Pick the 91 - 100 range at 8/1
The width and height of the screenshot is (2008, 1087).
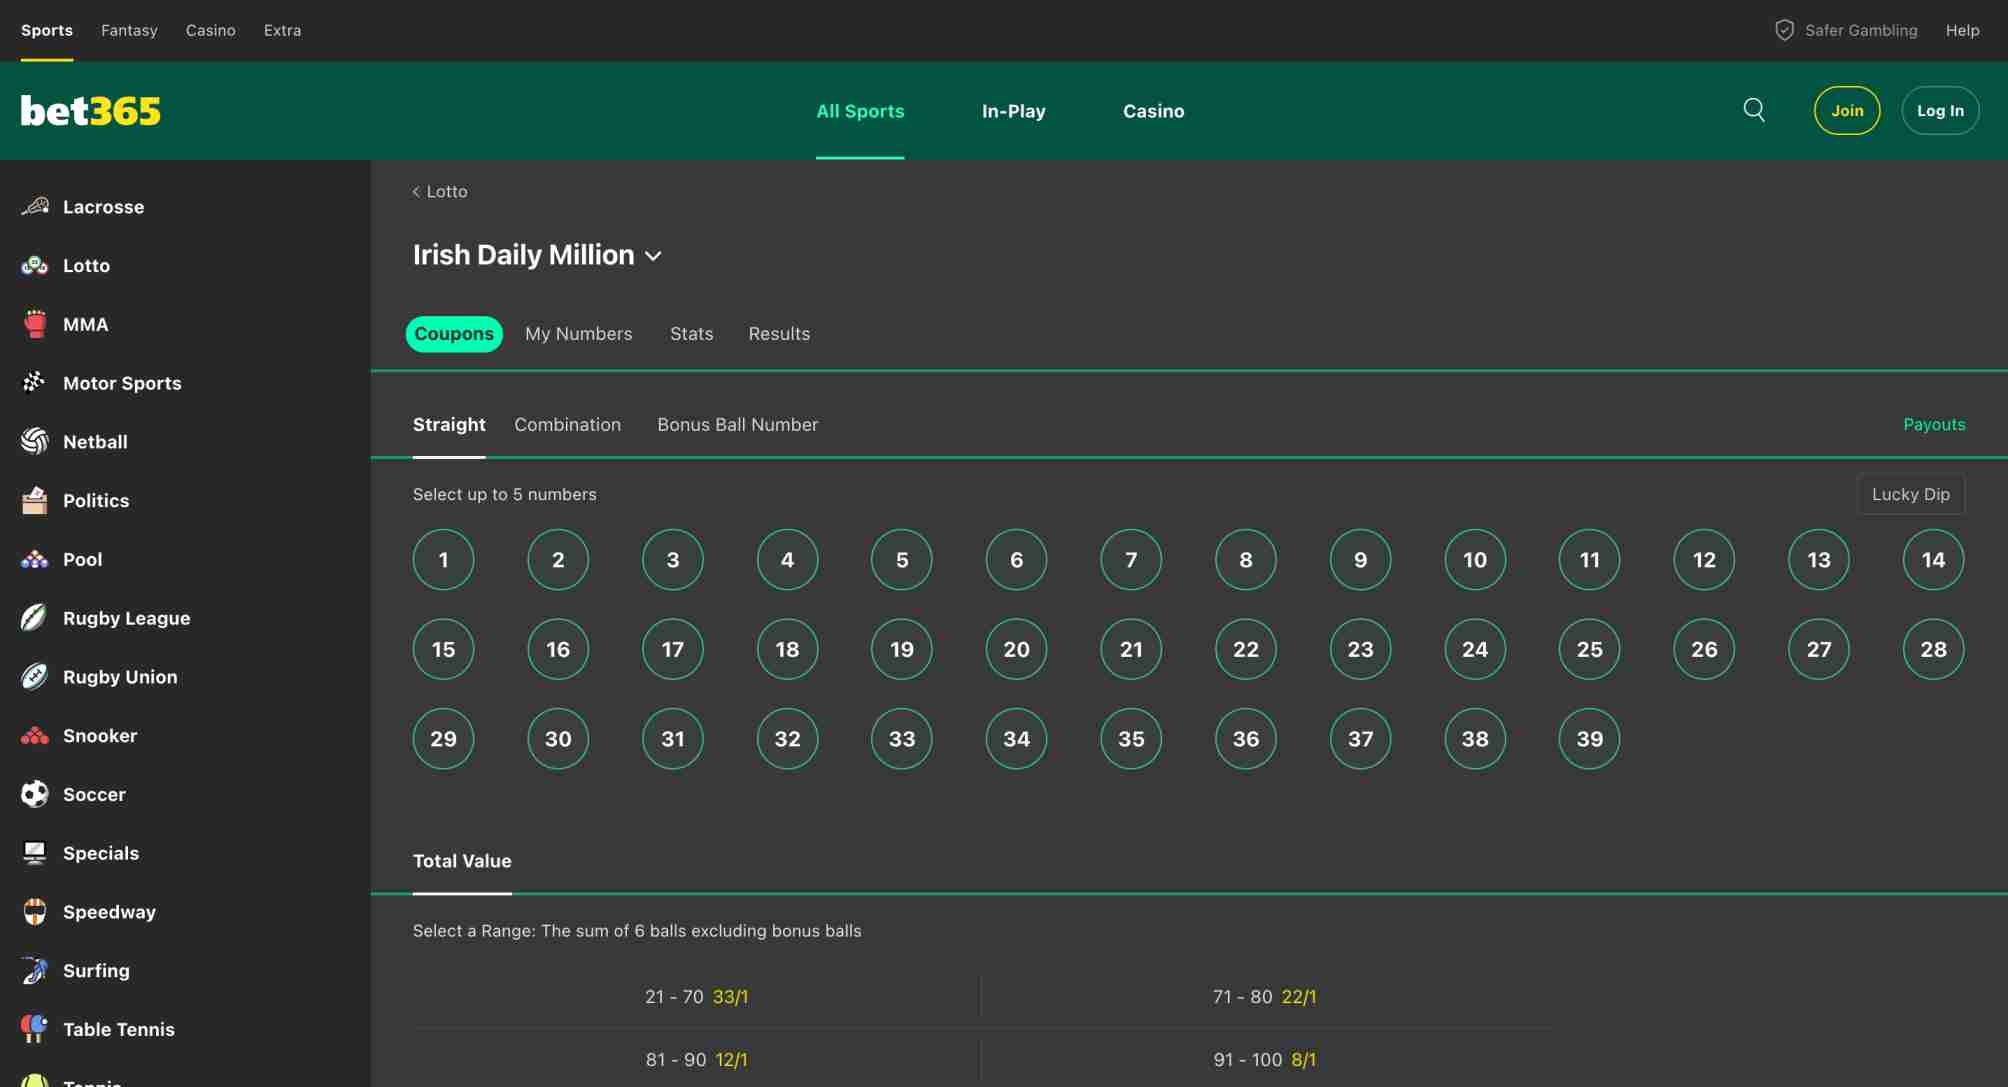[1264, 1059]
